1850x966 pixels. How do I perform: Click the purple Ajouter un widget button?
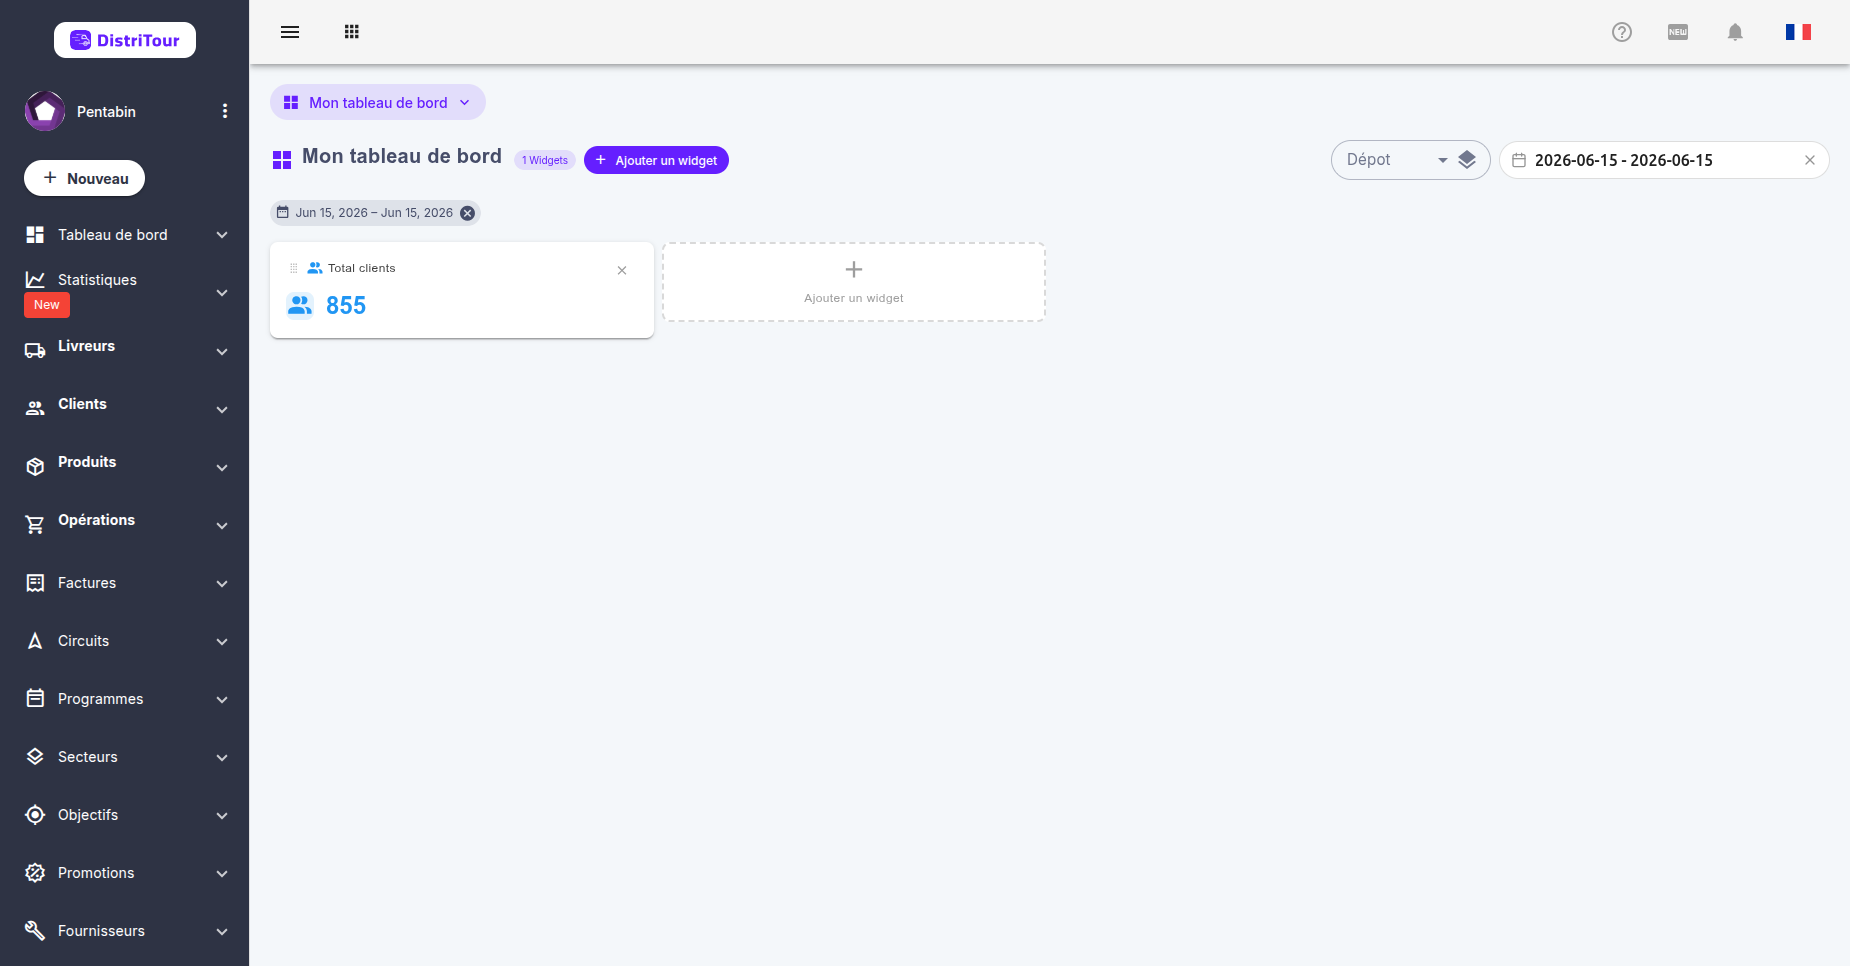(656, 160)
